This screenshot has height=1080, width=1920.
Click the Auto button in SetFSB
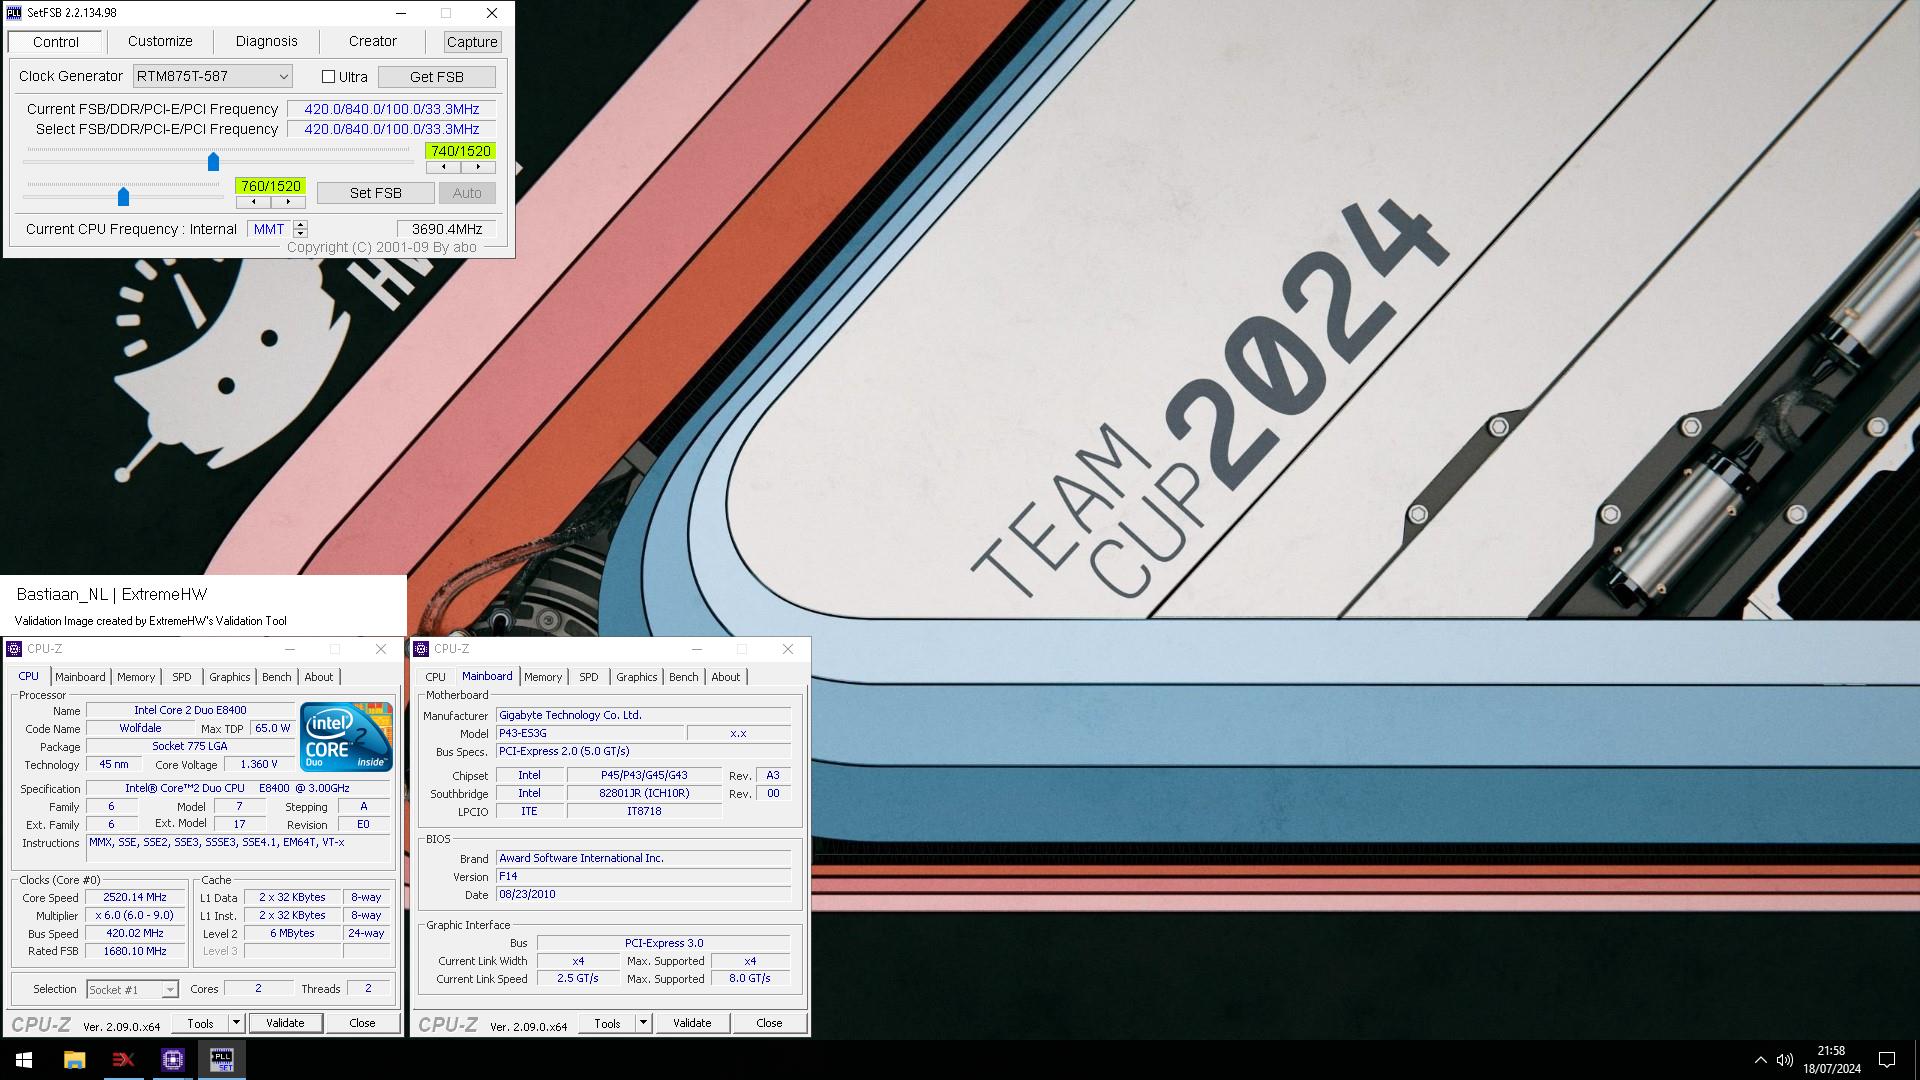(x=467, y=193)
